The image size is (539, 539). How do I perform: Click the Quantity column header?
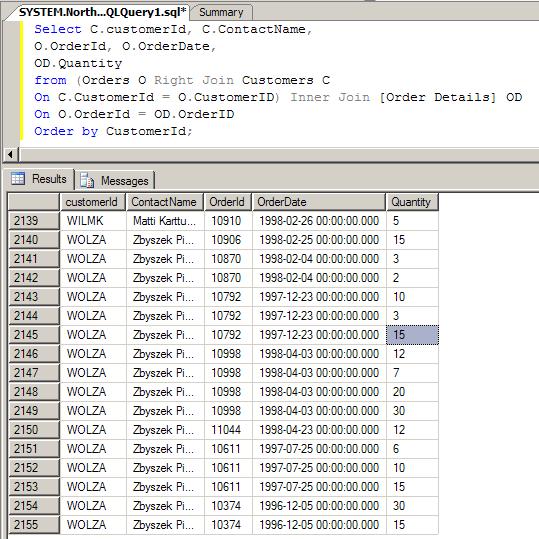click(x=412, y=202)
